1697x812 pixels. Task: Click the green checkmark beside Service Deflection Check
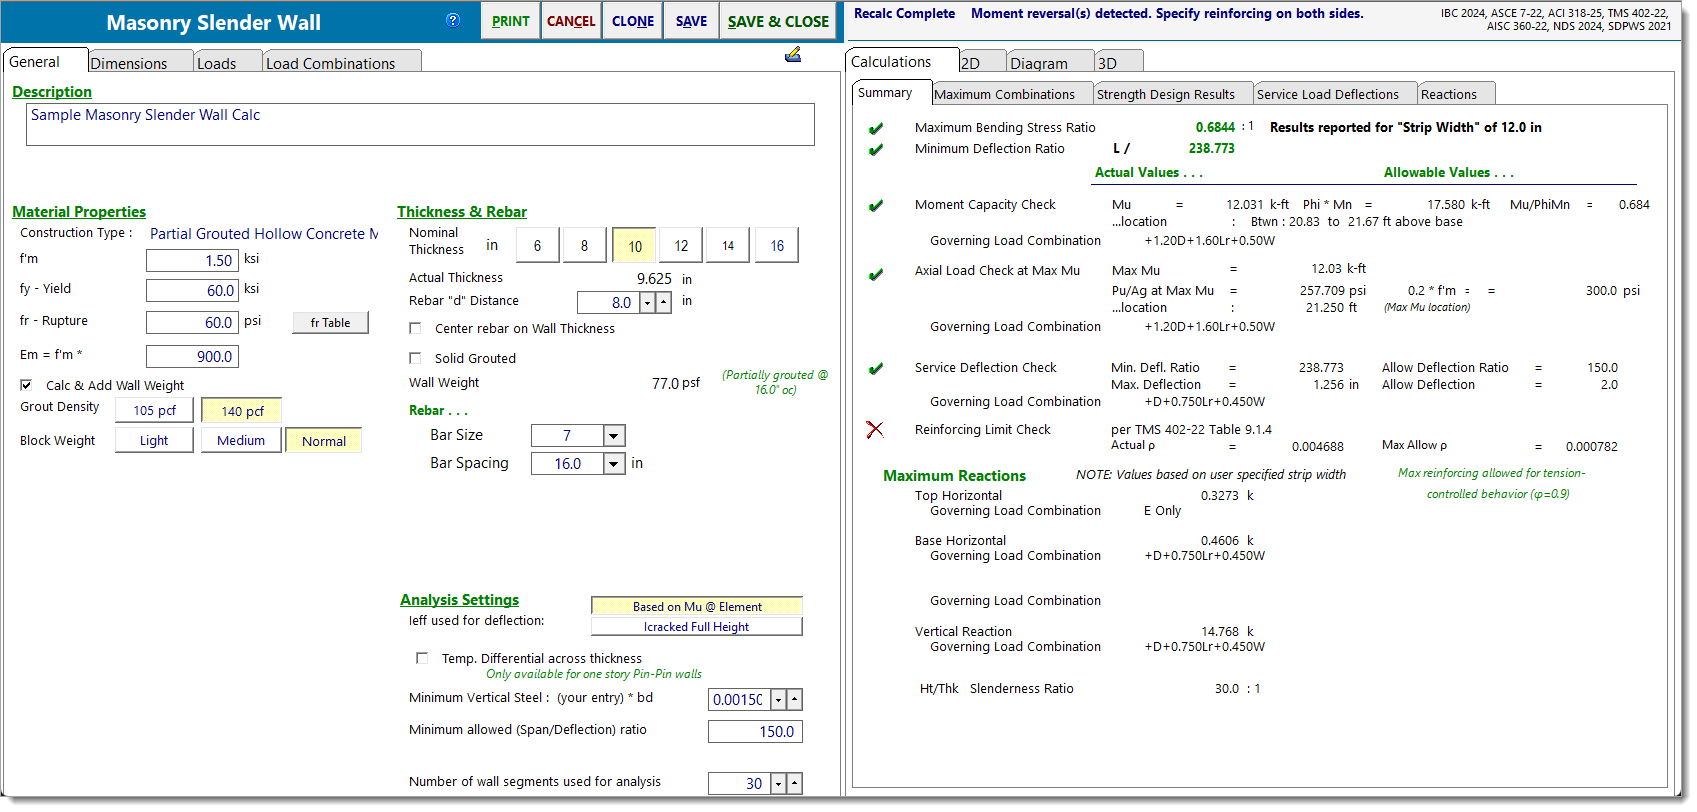(876, 368)
